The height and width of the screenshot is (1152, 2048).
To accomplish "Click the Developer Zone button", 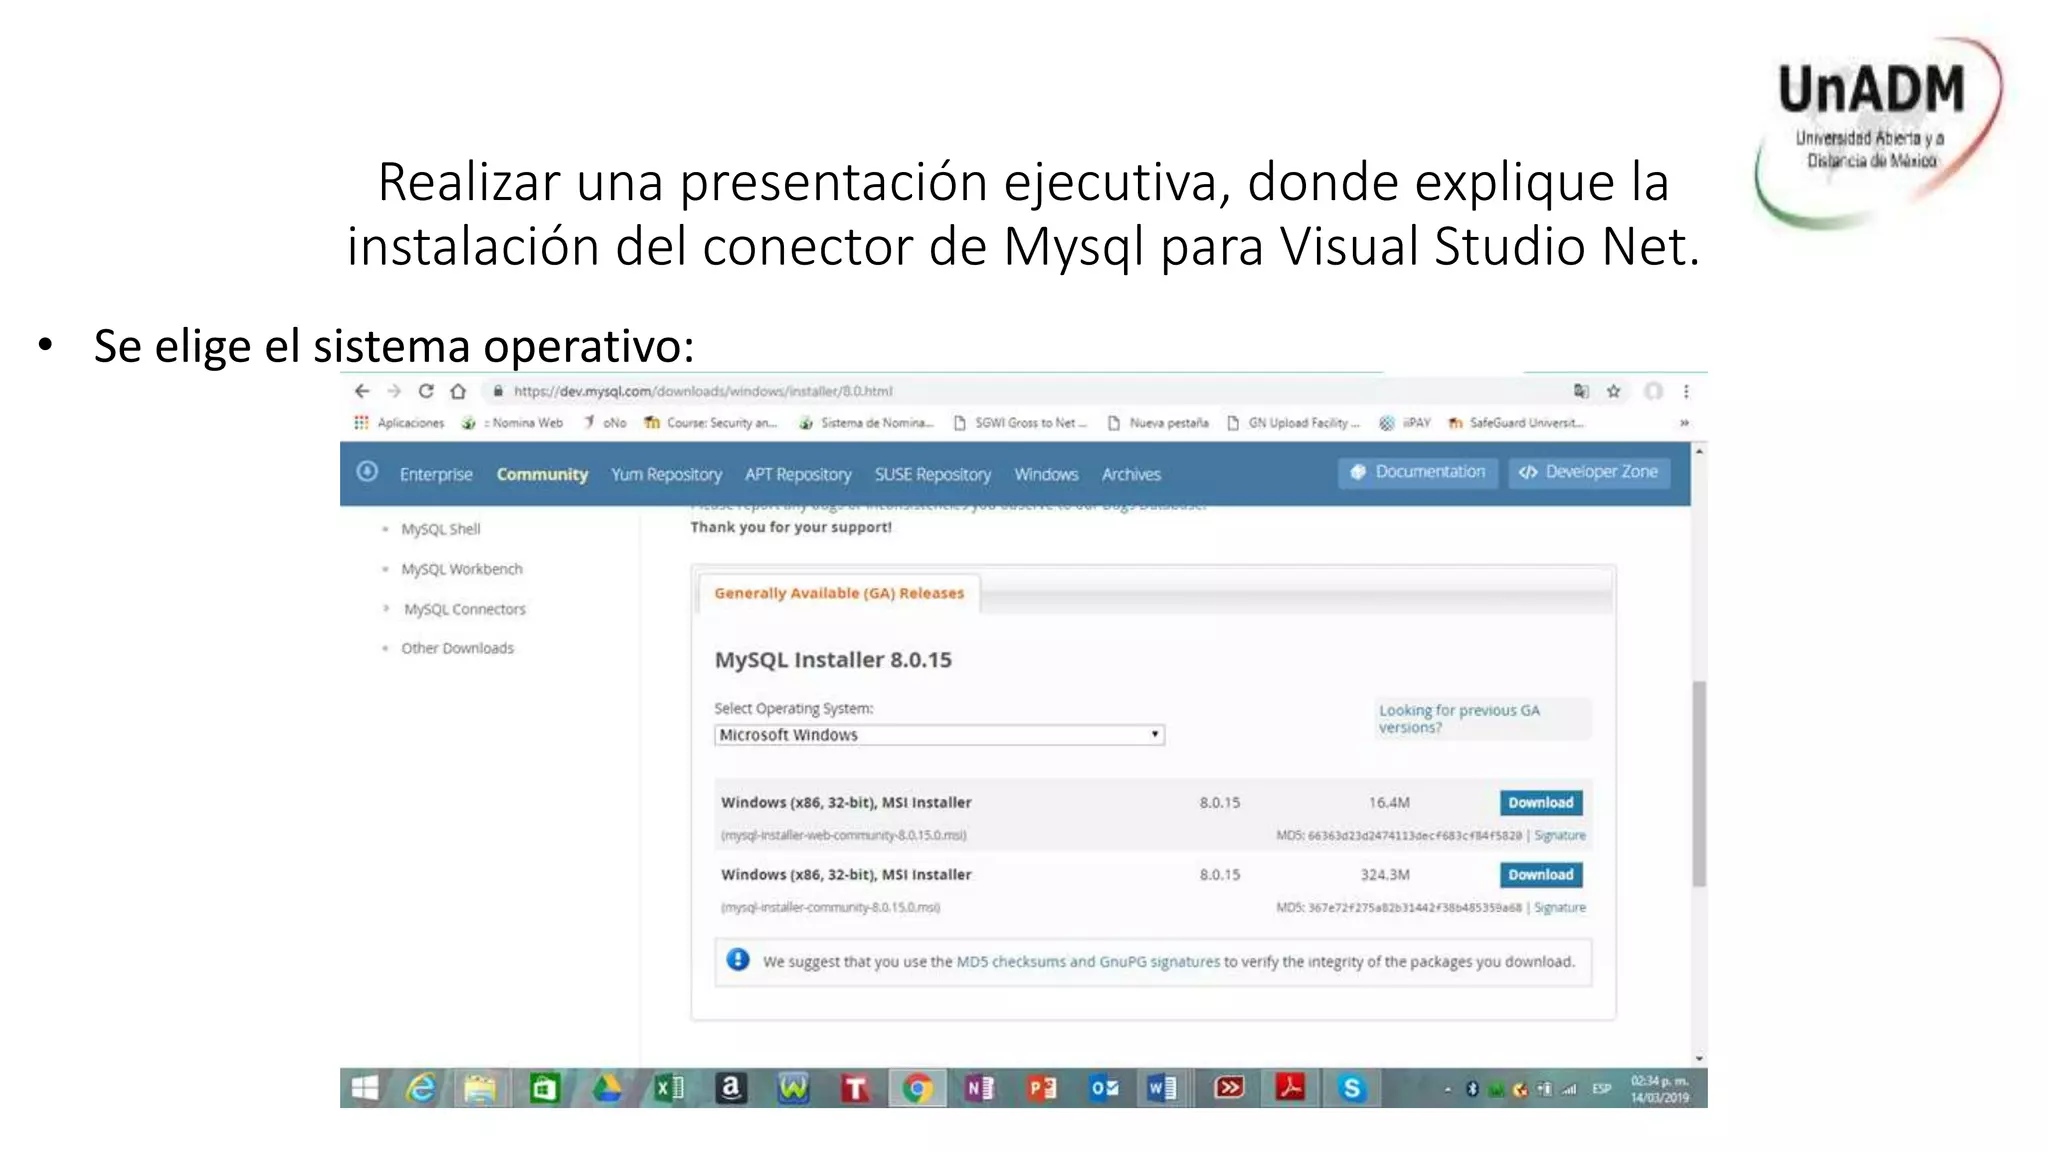I will pyautogui.click(x=1589, y=472).
